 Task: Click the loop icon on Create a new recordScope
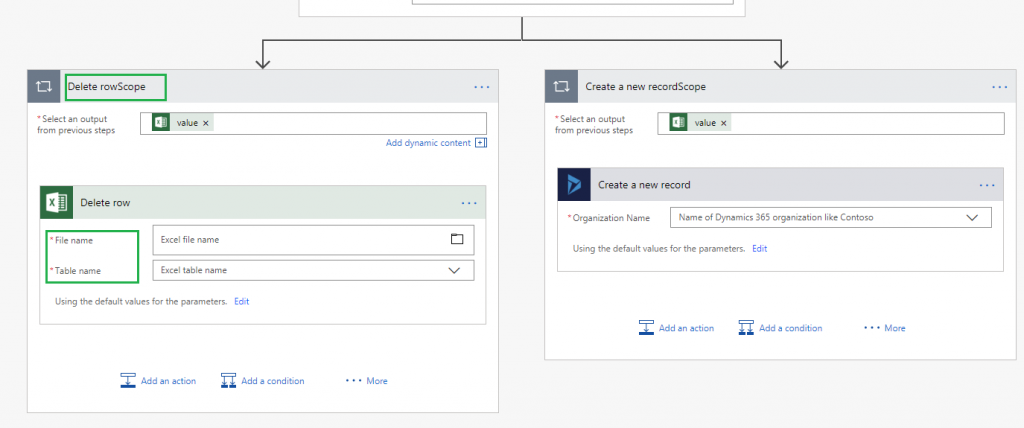click(562, 87)
